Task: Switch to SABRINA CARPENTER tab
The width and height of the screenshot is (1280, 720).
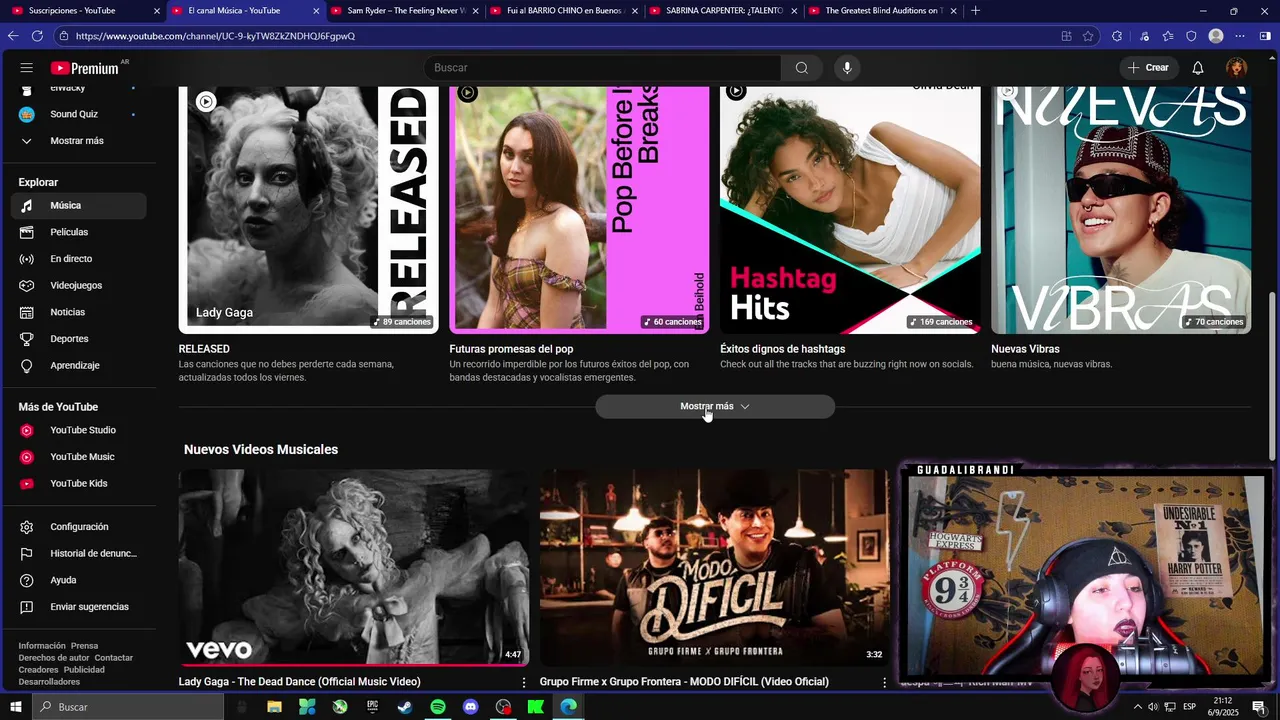Action: click(721, 11)
